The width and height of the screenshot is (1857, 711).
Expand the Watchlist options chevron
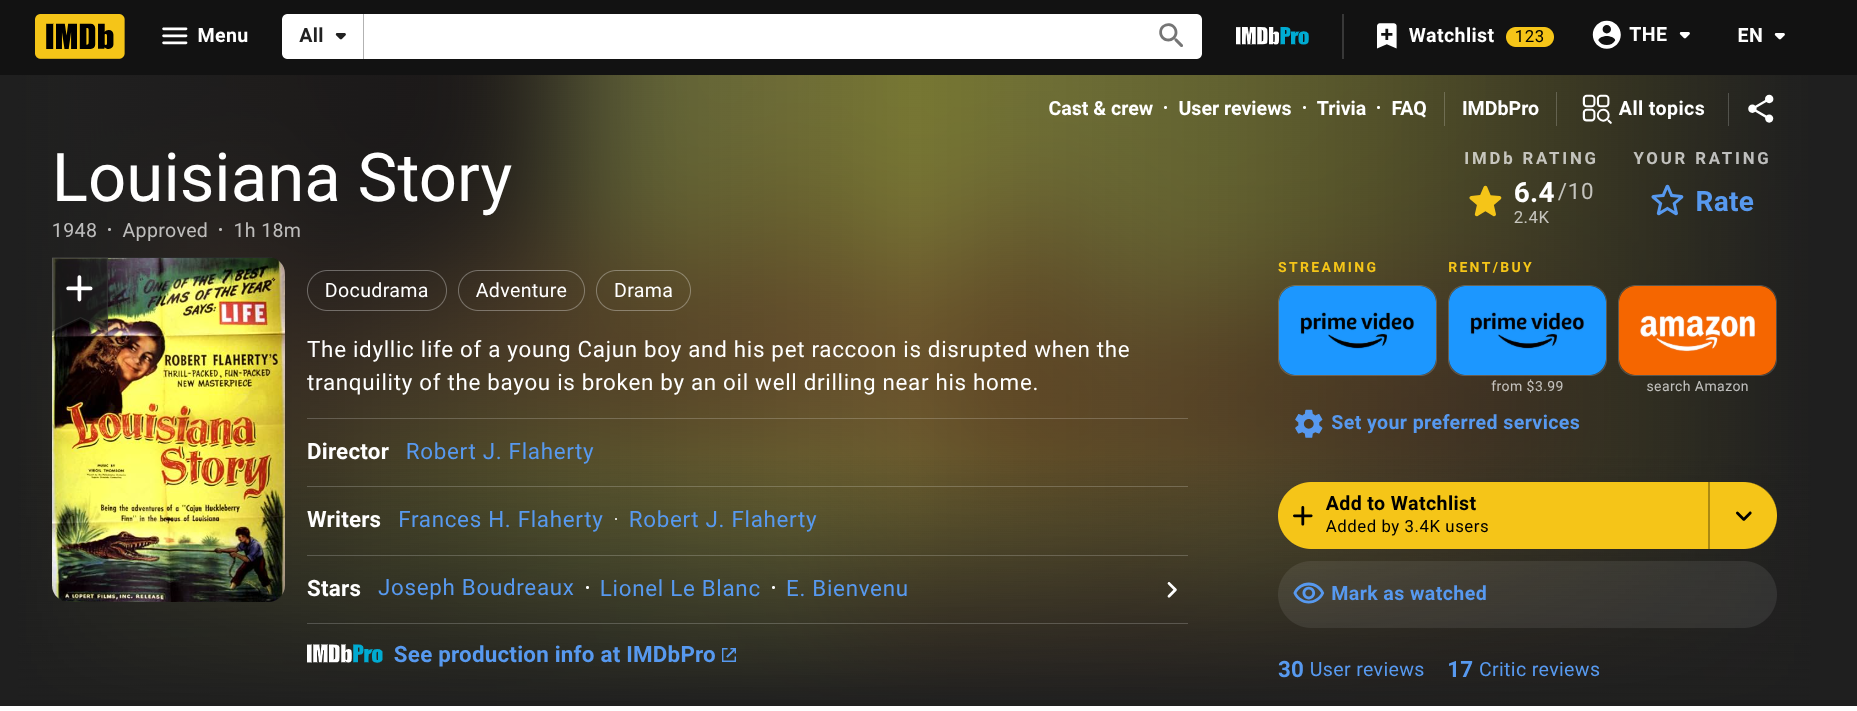[x=1743, y=516]
